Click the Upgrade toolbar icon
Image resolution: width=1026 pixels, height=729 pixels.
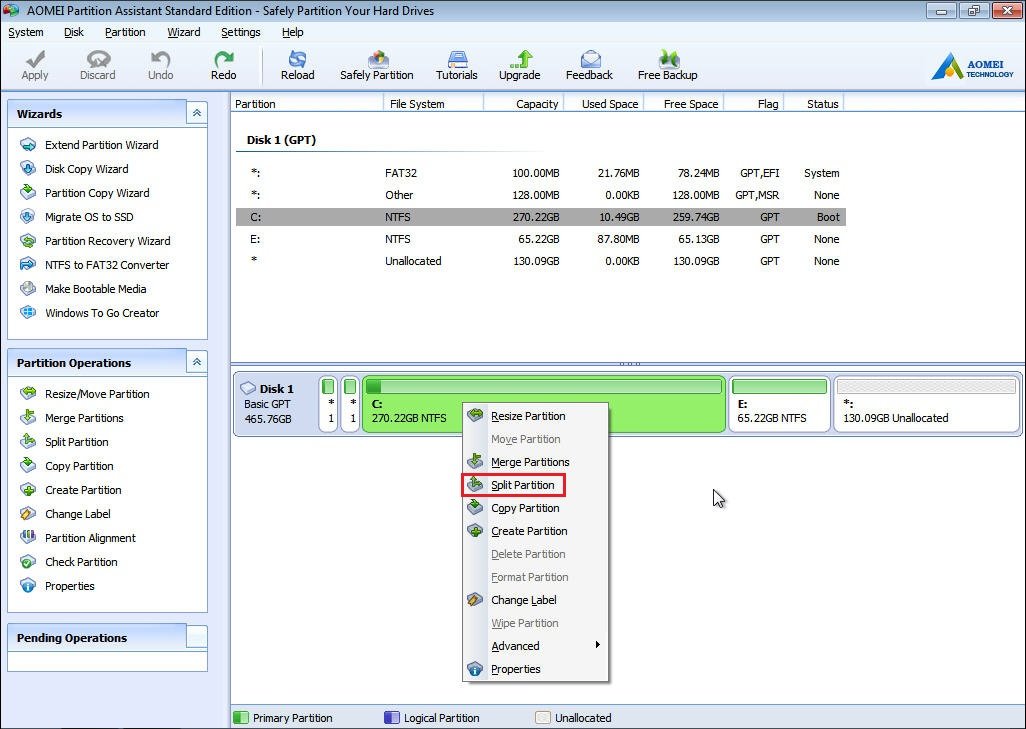[x=519, y=65]
